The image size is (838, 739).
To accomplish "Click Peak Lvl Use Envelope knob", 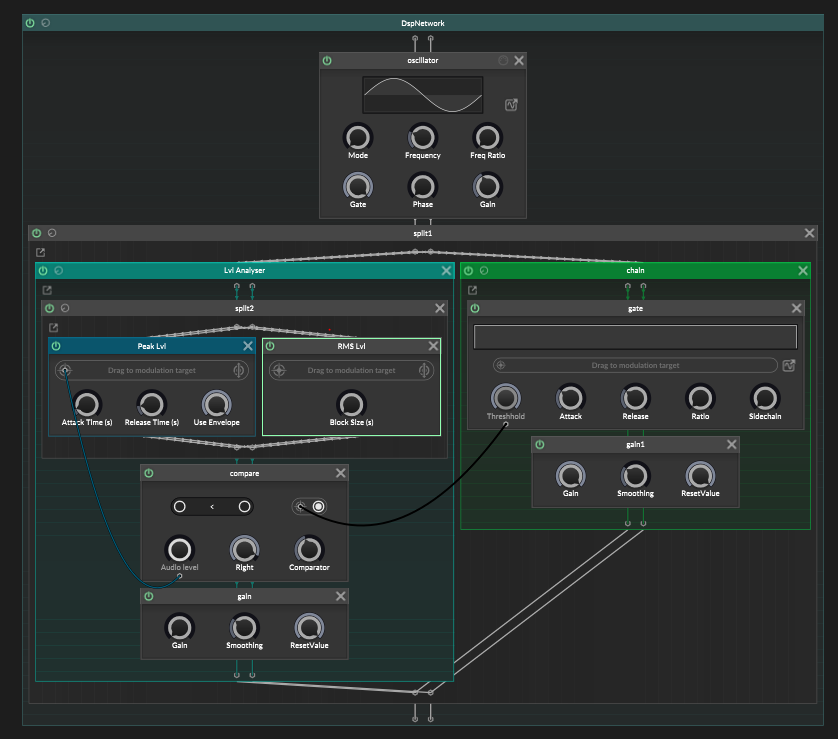I will click(x=216, y=404).
